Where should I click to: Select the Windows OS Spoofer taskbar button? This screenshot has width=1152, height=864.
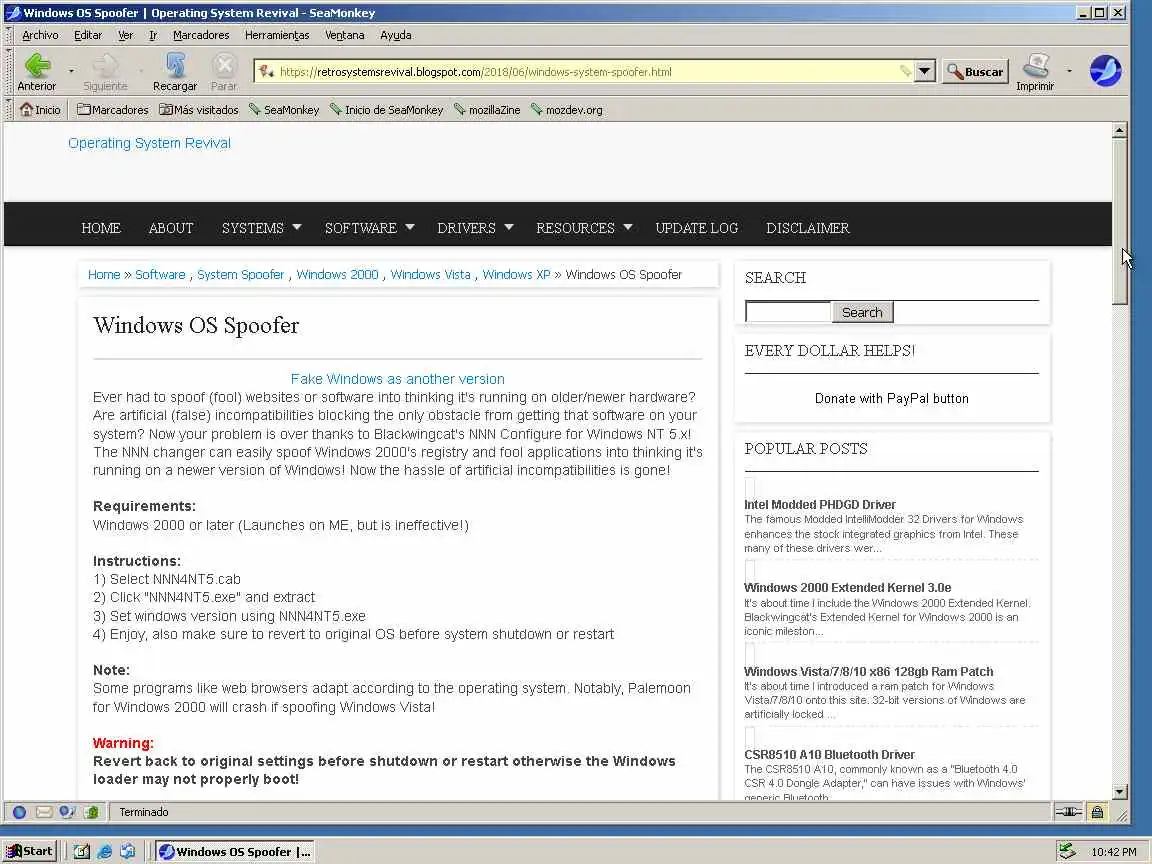click(x=235, y=852)
